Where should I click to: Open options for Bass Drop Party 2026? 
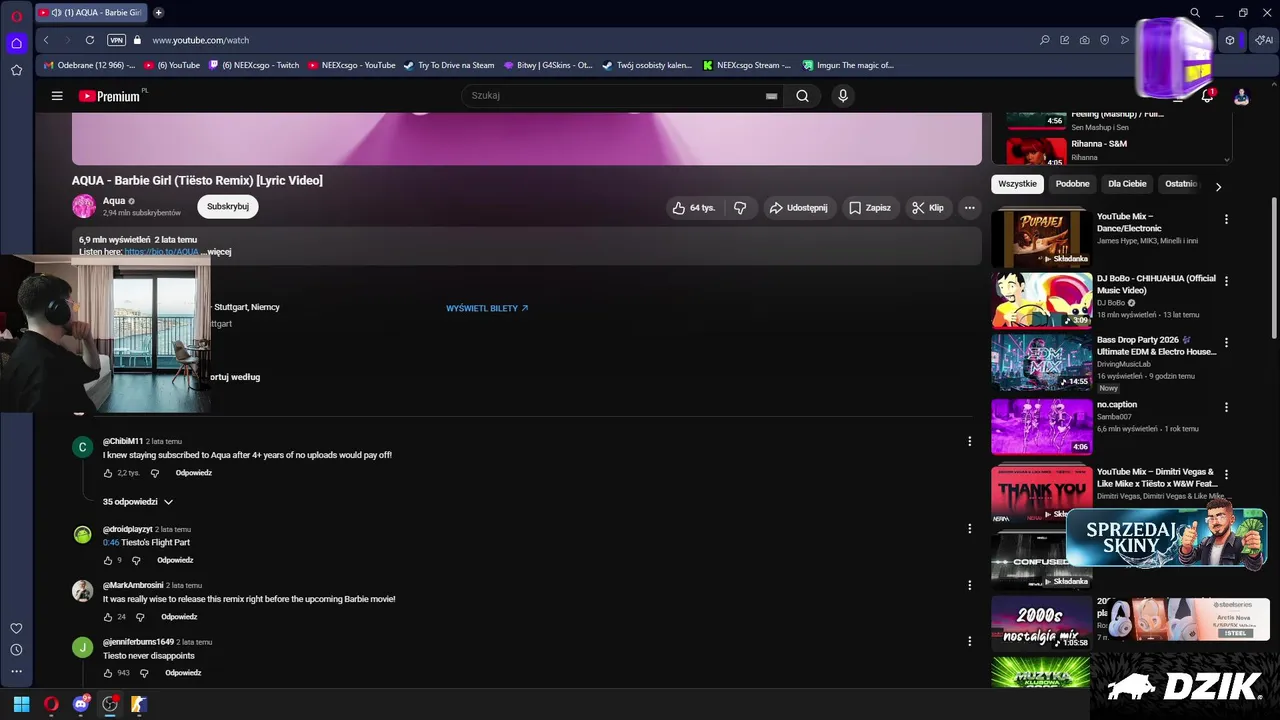click(1226, 343)
